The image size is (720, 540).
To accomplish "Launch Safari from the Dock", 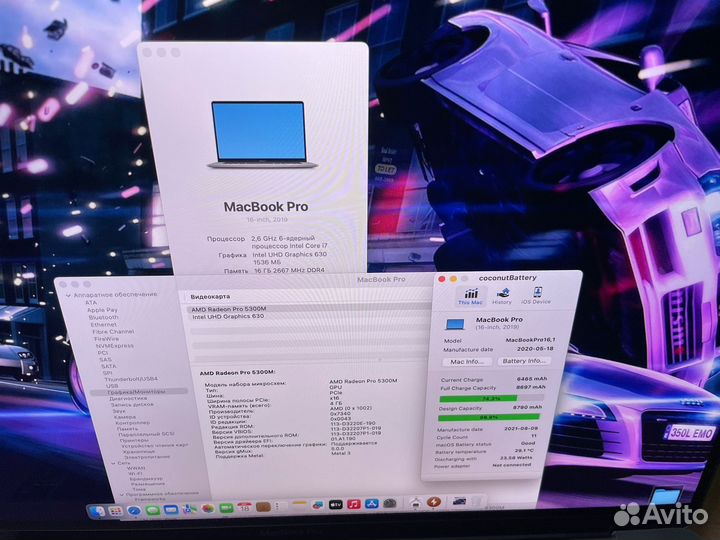I will [134, 511].
